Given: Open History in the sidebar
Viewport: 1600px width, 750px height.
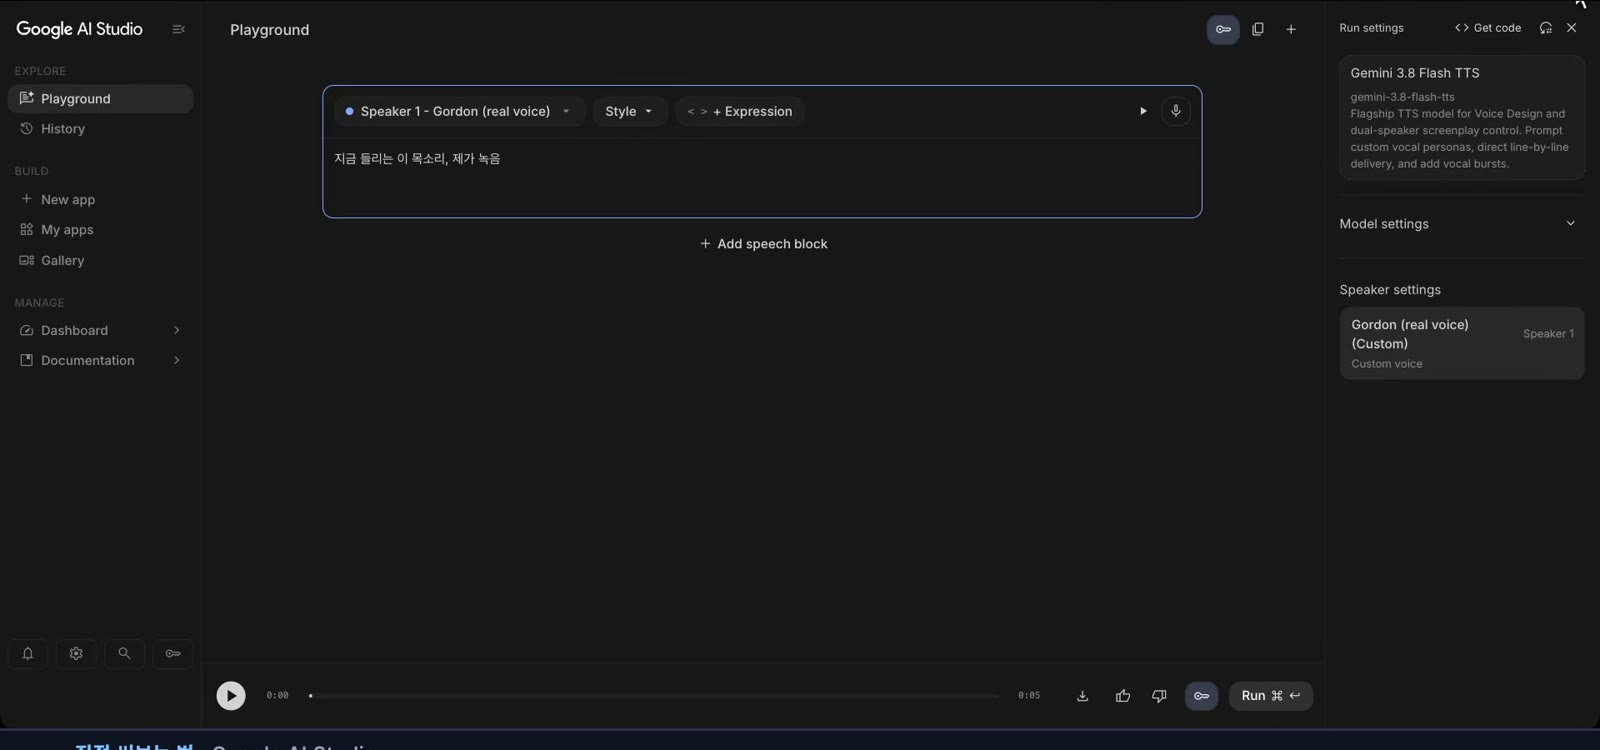Looking at the screenshot, I should coord(100,129).
